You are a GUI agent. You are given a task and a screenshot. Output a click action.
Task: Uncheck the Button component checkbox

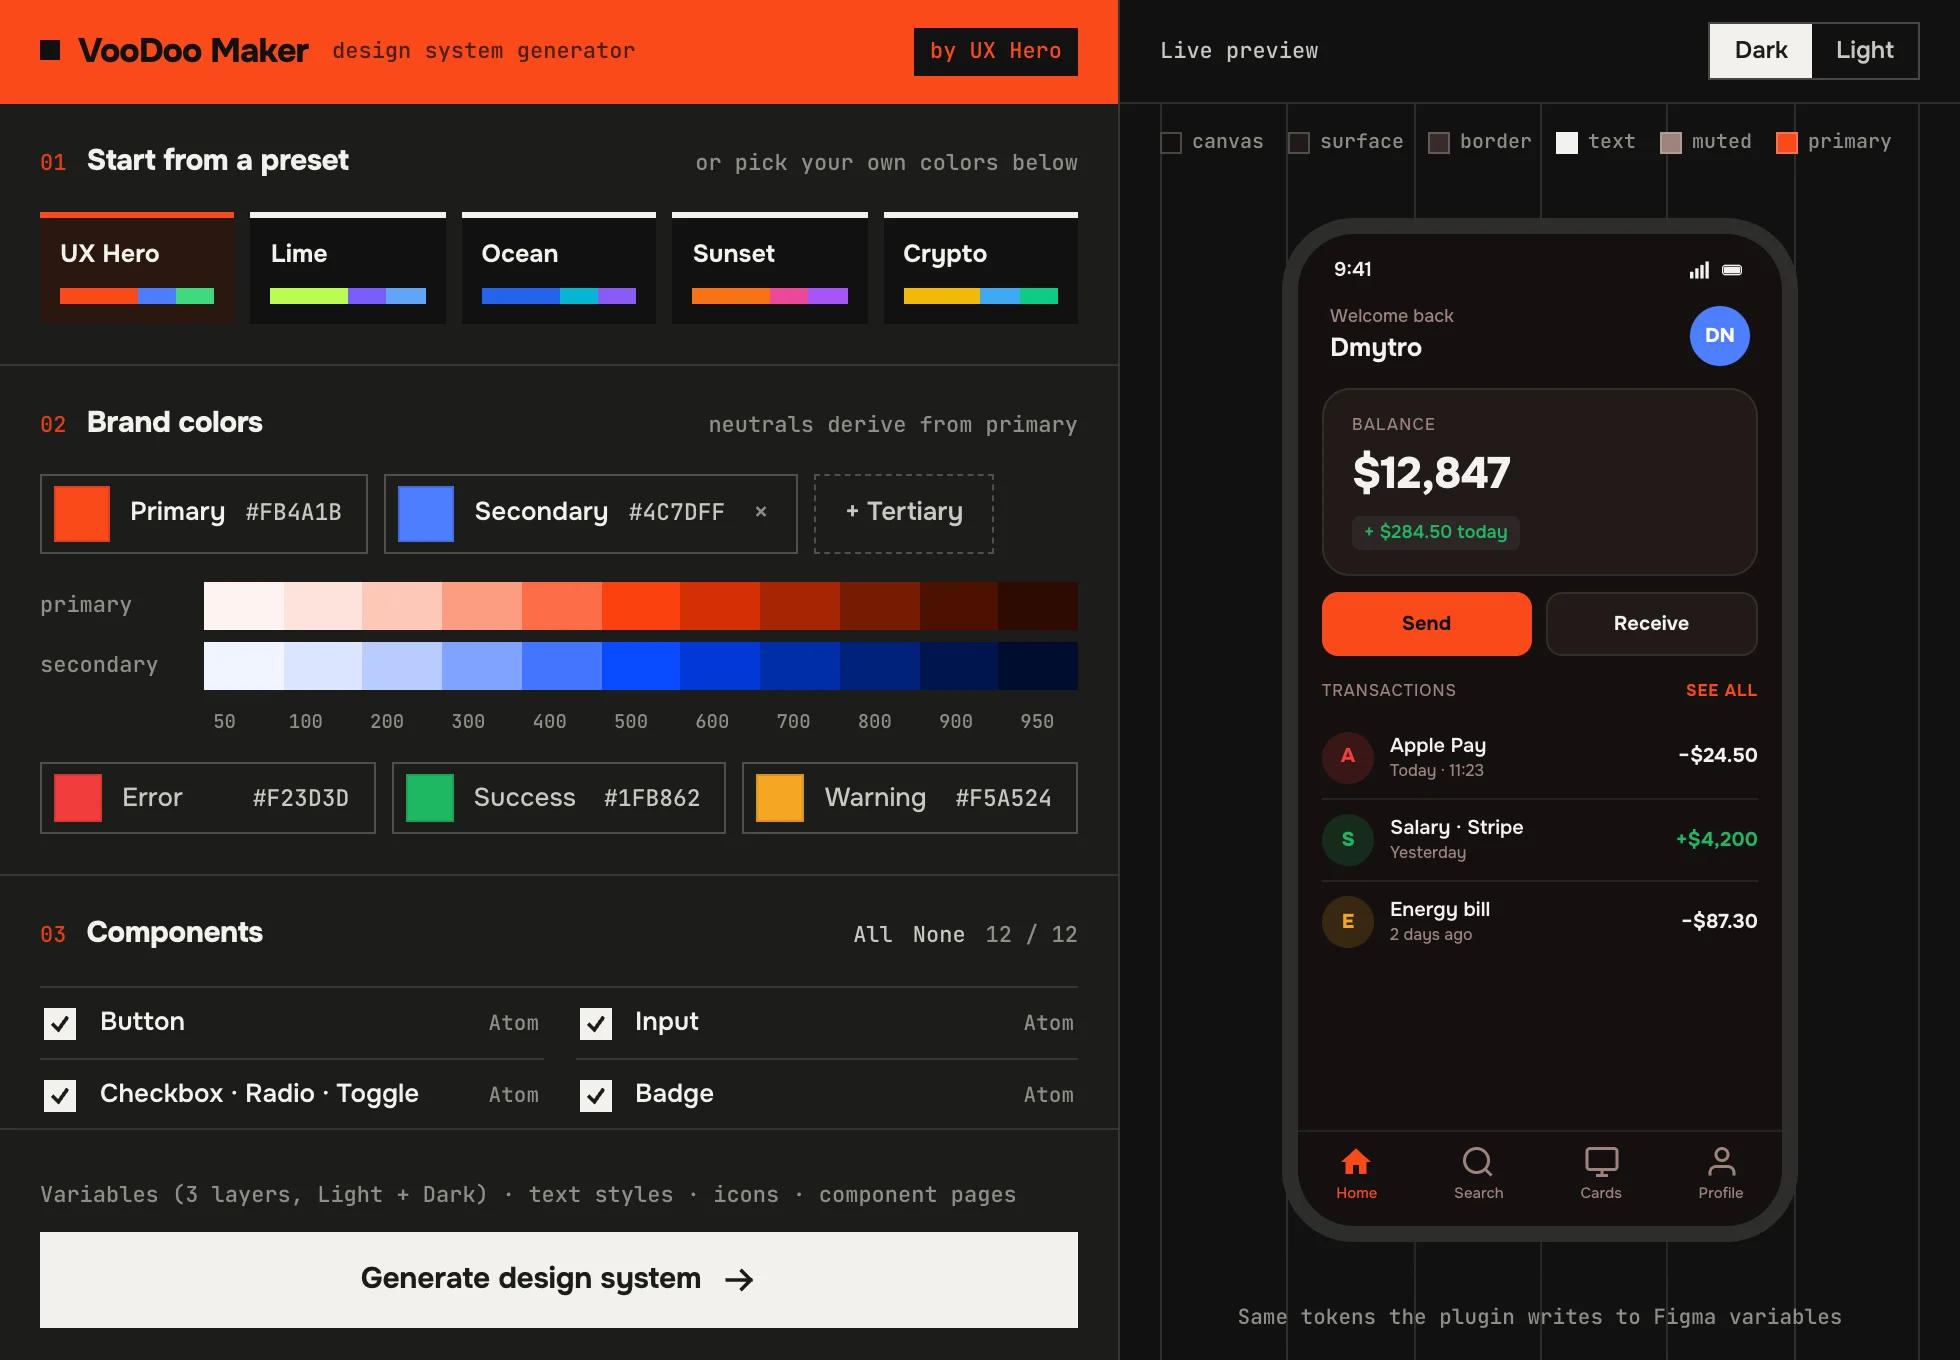(60, 1023)
